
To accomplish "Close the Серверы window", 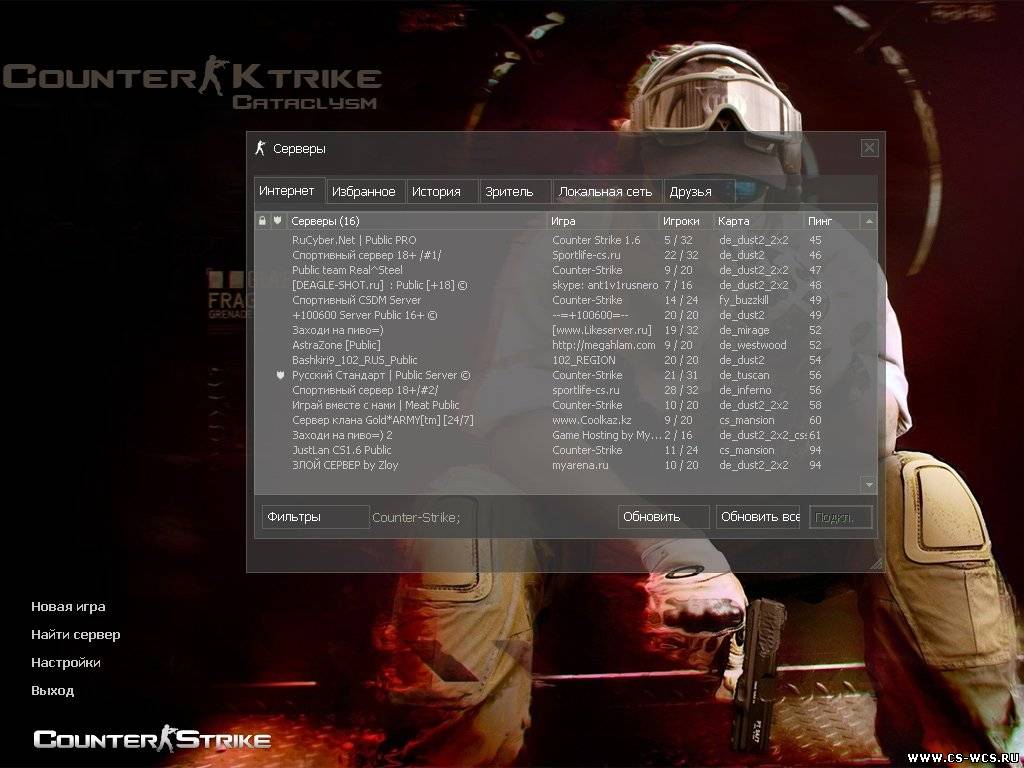I will click(869, 148).
